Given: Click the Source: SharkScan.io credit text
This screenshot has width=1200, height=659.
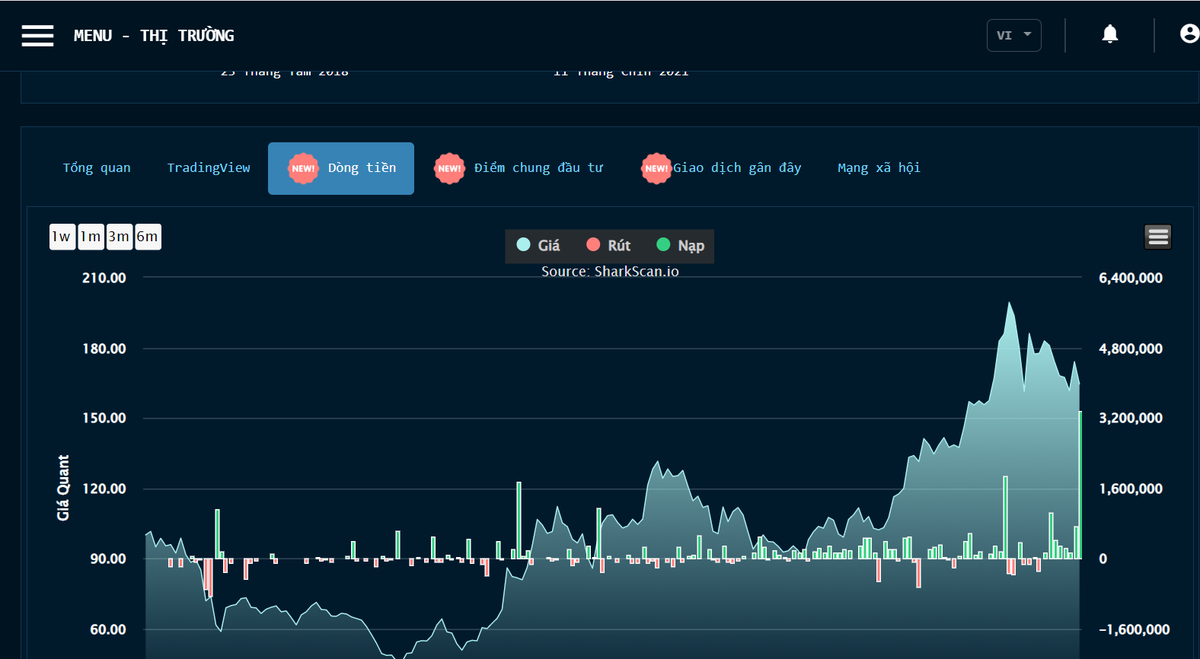Looking at the screenshot, I should point(610,271).
